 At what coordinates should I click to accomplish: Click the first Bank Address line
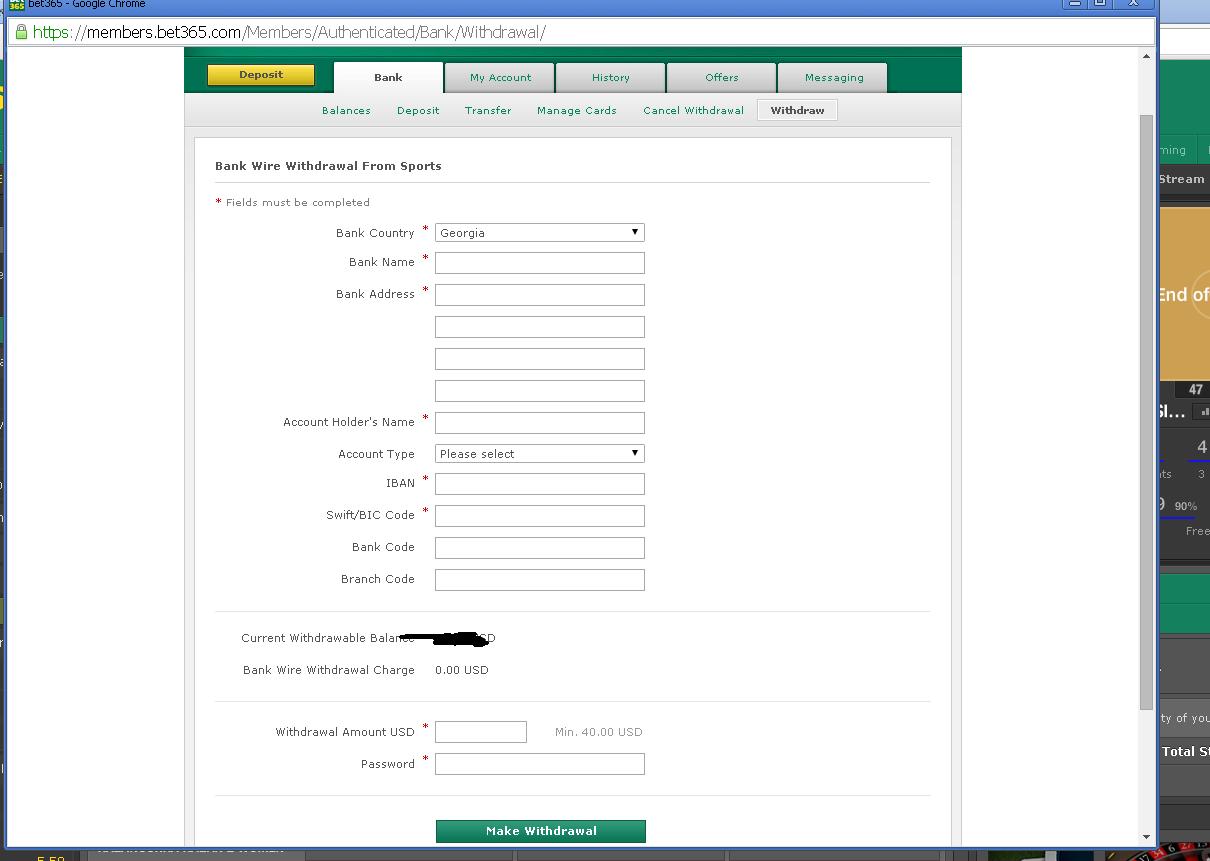tap(540, 295)
